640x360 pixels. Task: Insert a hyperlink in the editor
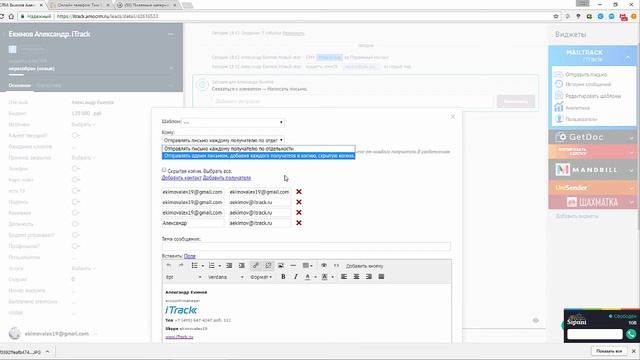(255, 266)
